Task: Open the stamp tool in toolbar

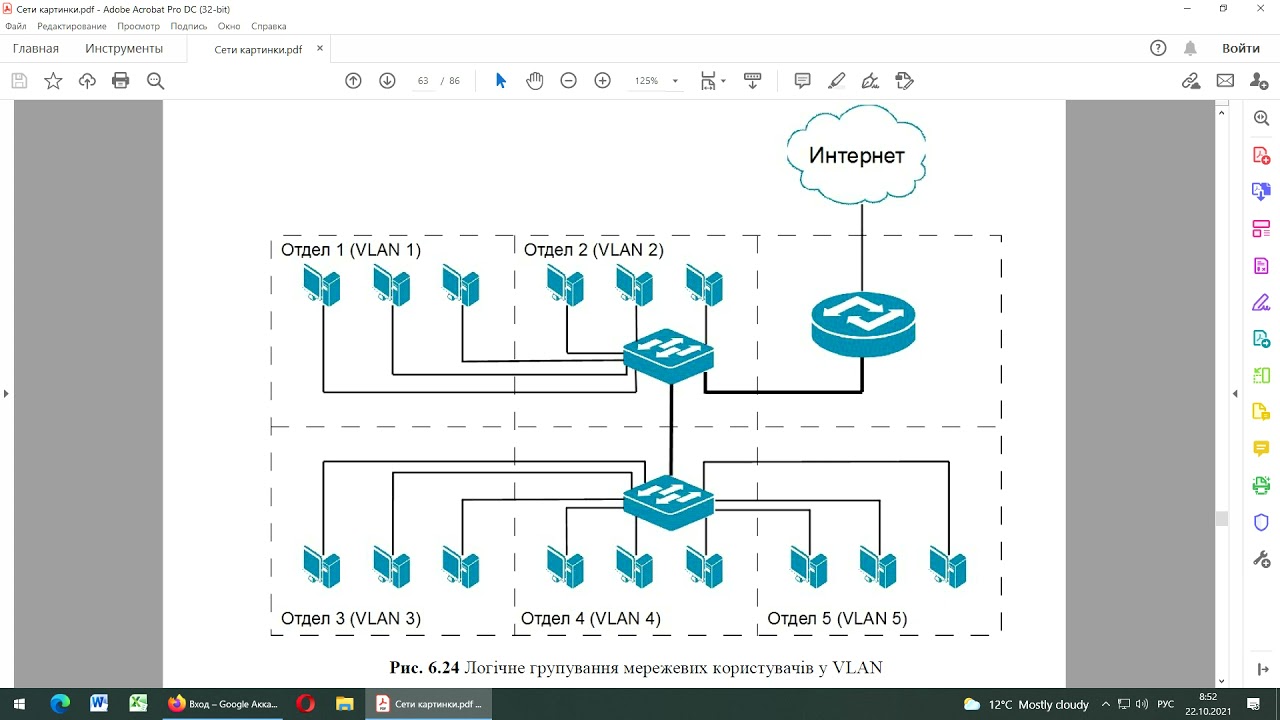Action: (x=905, y=81)
